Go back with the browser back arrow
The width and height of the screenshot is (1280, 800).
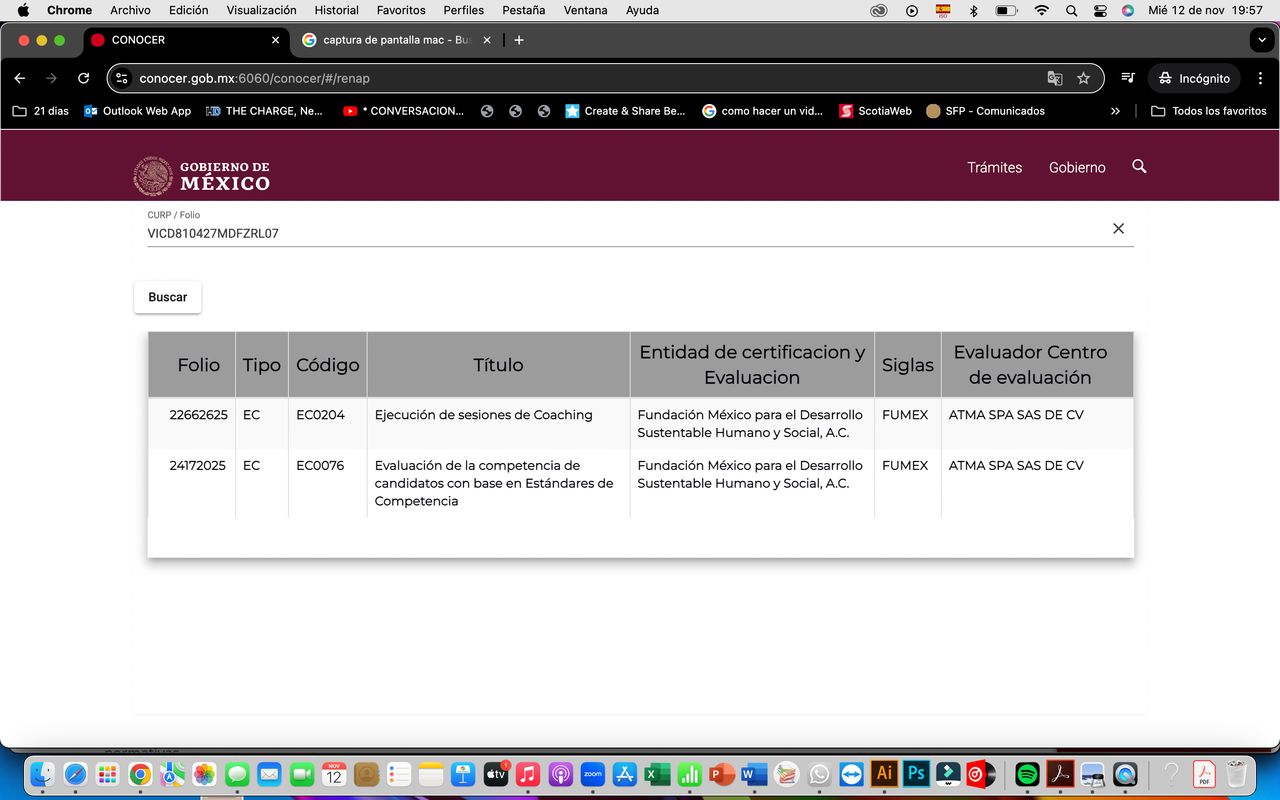(20, 78)
